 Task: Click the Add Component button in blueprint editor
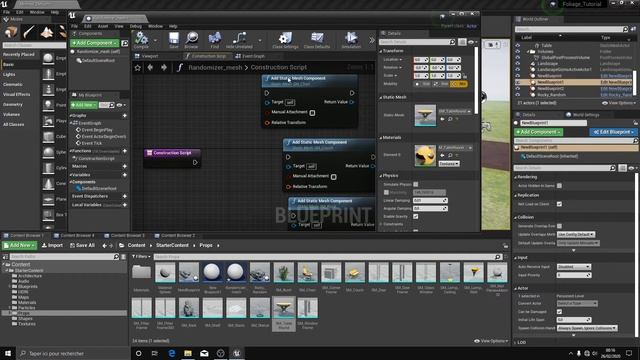(94, 43)
